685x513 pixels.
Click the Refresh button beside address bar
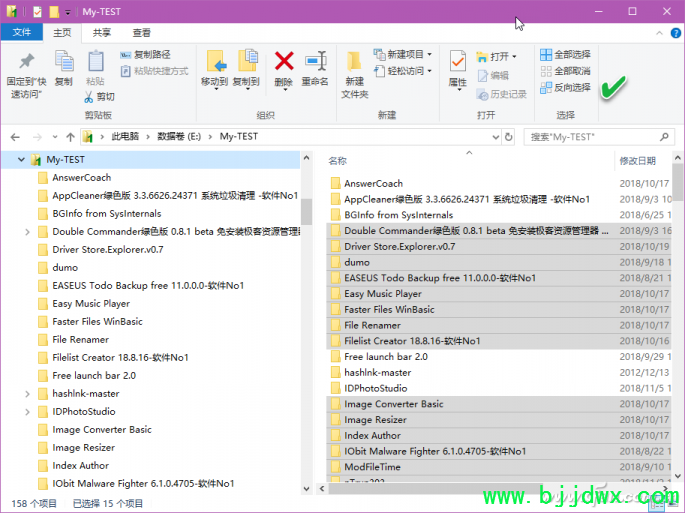point(509,137)
